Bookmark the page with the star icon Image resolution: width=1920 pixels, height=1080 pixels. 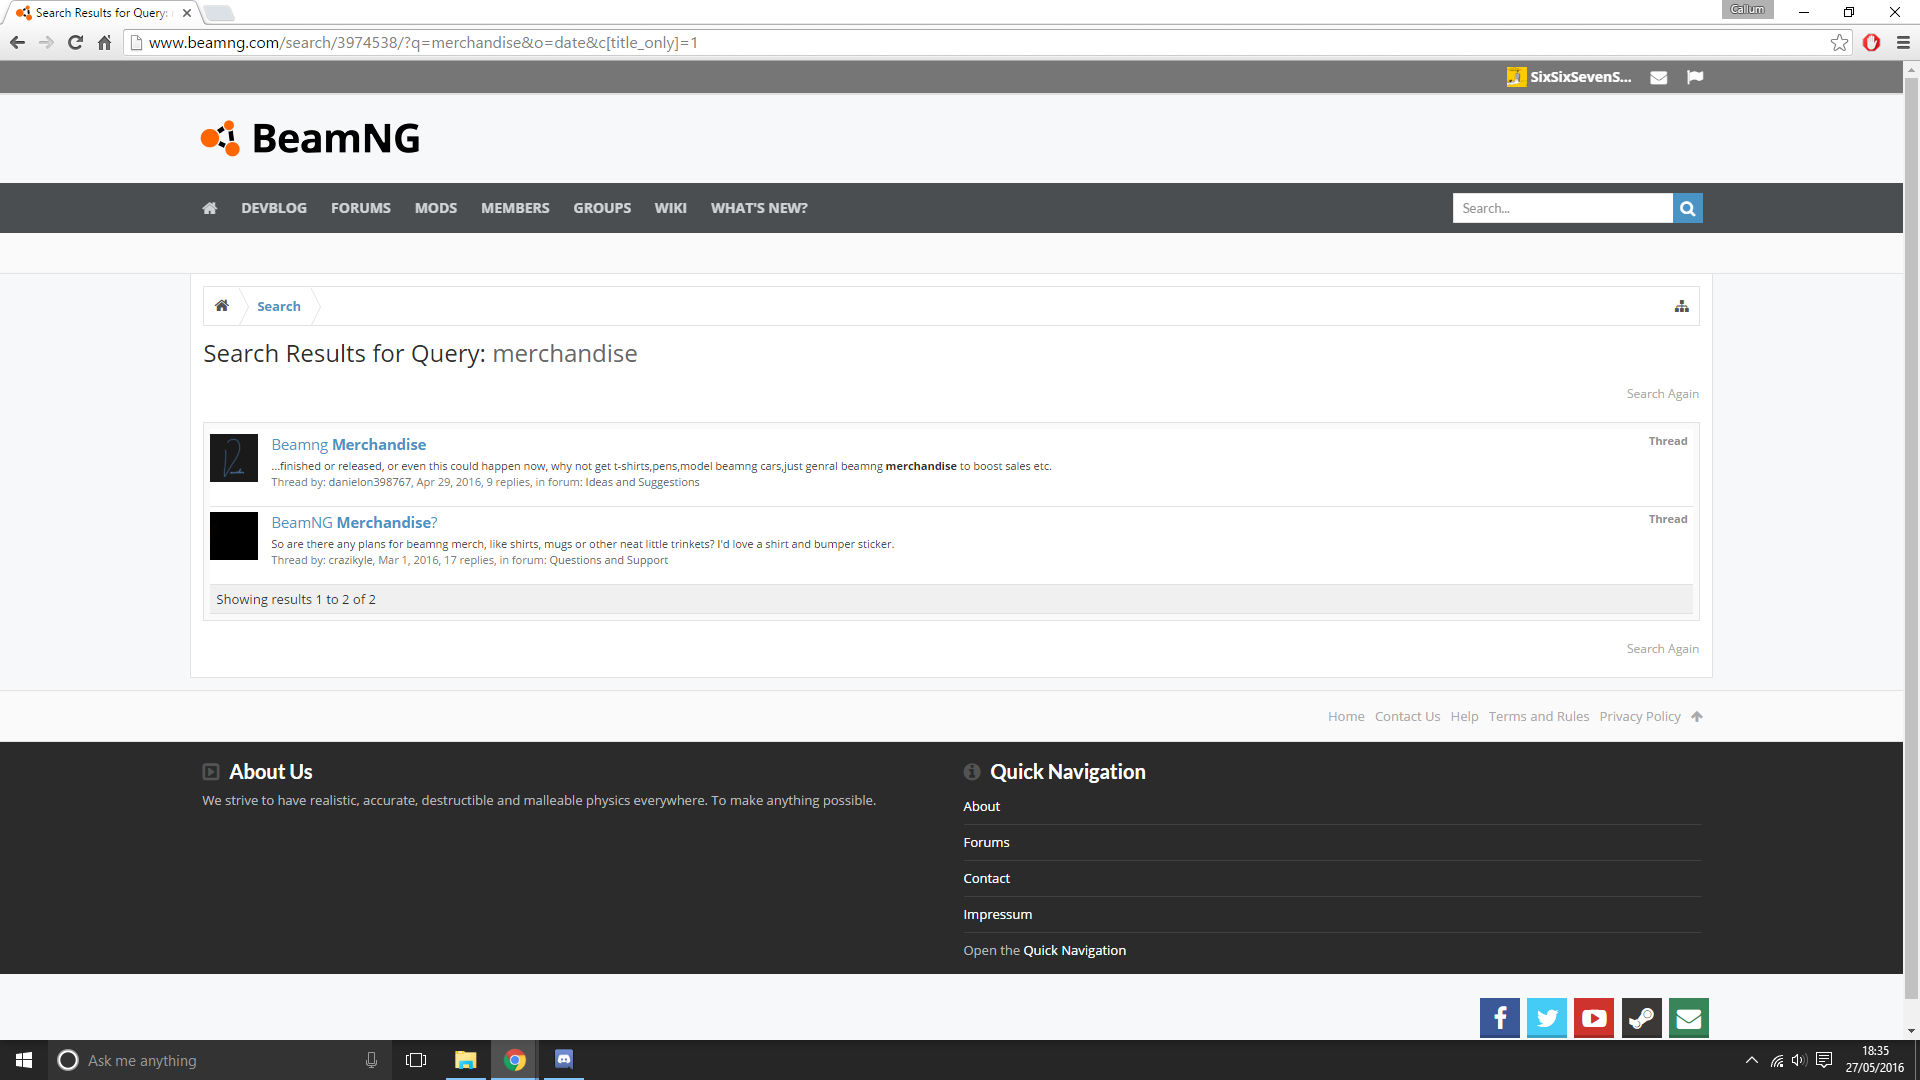click(1839, 42)
